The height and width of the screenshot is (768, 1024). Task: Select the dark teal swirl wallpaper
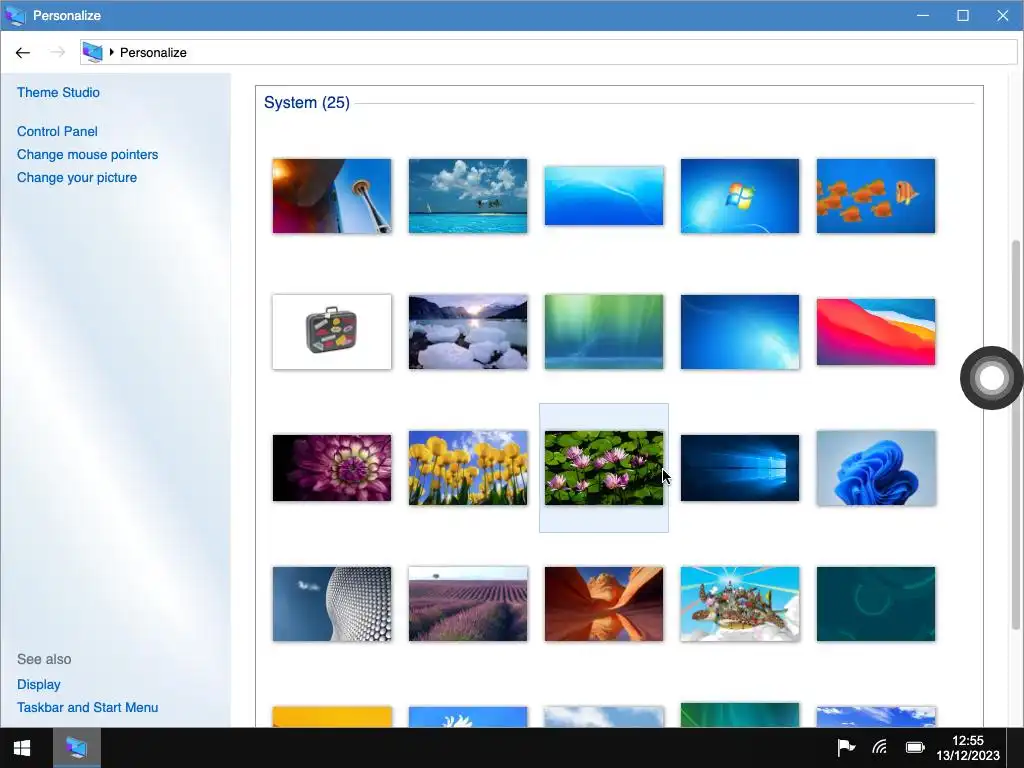[x=876, y=604]
